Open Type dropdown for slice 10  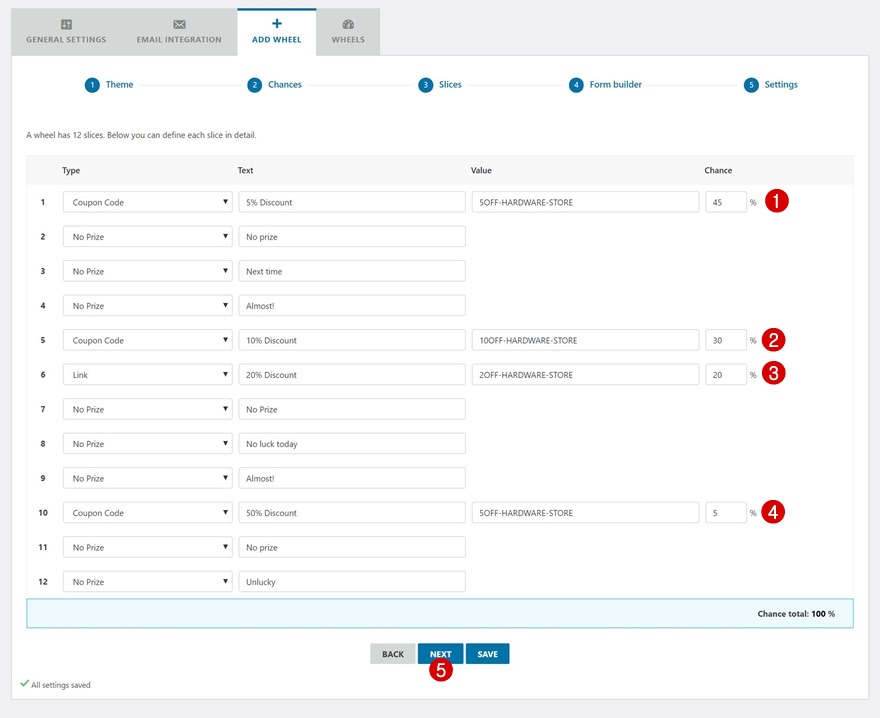coord(147,513)
